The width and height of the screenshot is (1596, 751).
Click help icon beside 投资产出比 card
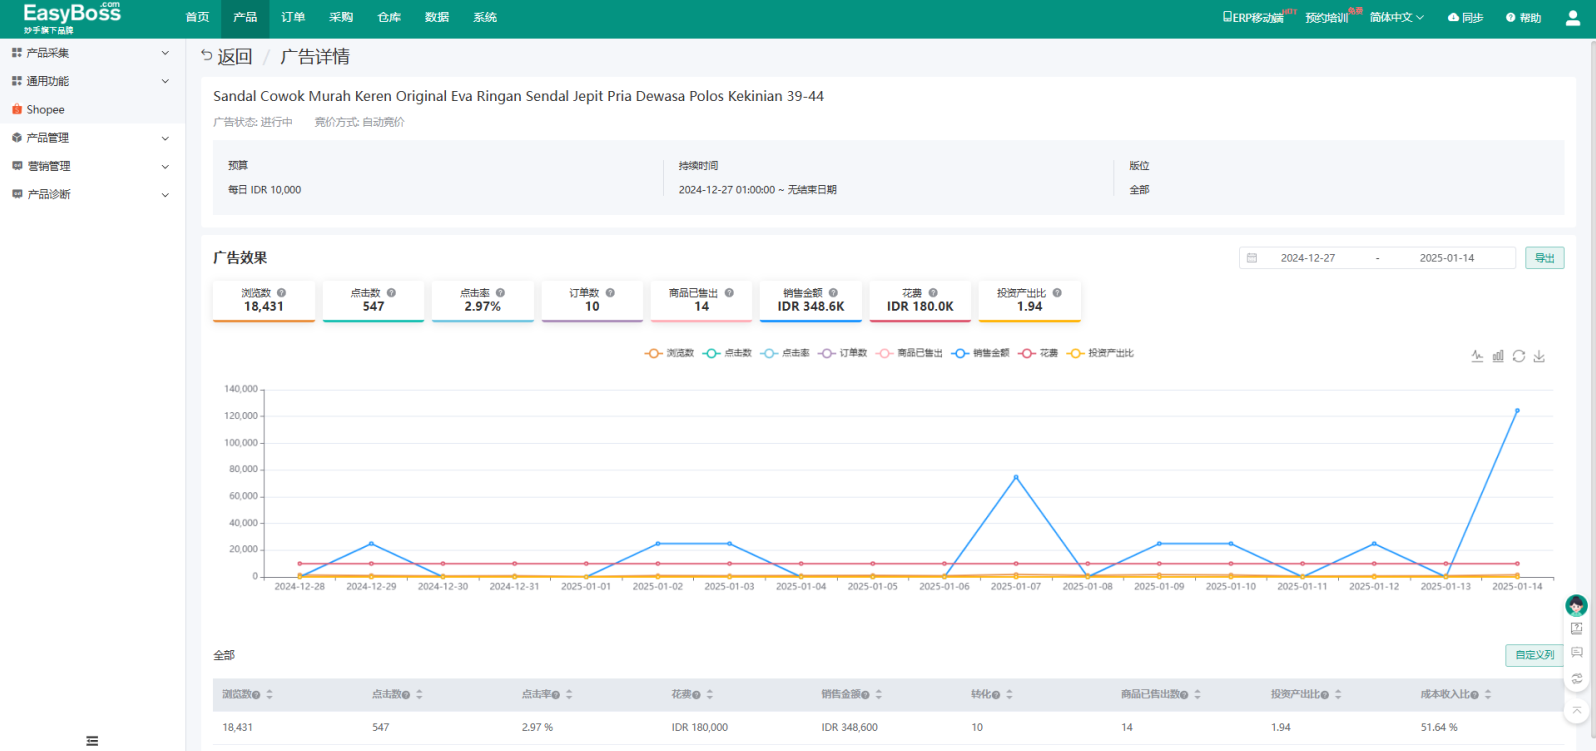coord(1057,293)
